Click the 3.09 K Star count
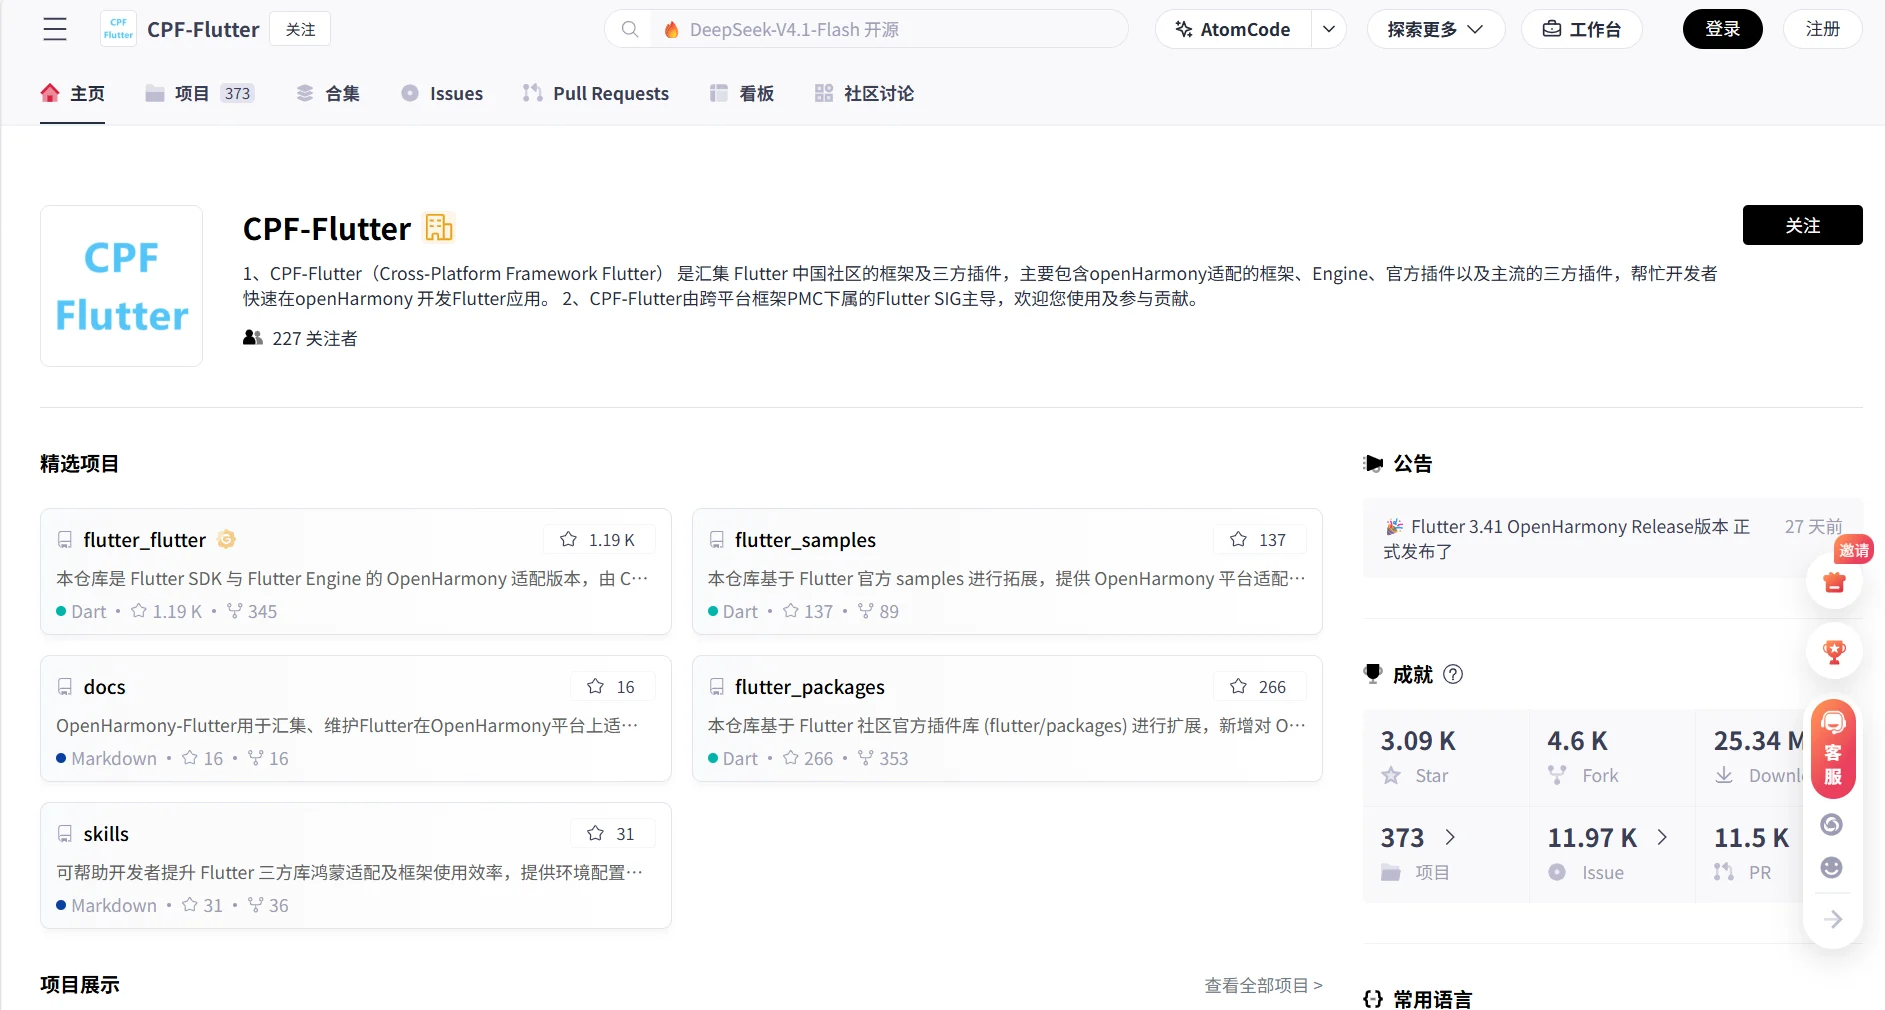Screen dimensions: 1885x1010 1418,740
